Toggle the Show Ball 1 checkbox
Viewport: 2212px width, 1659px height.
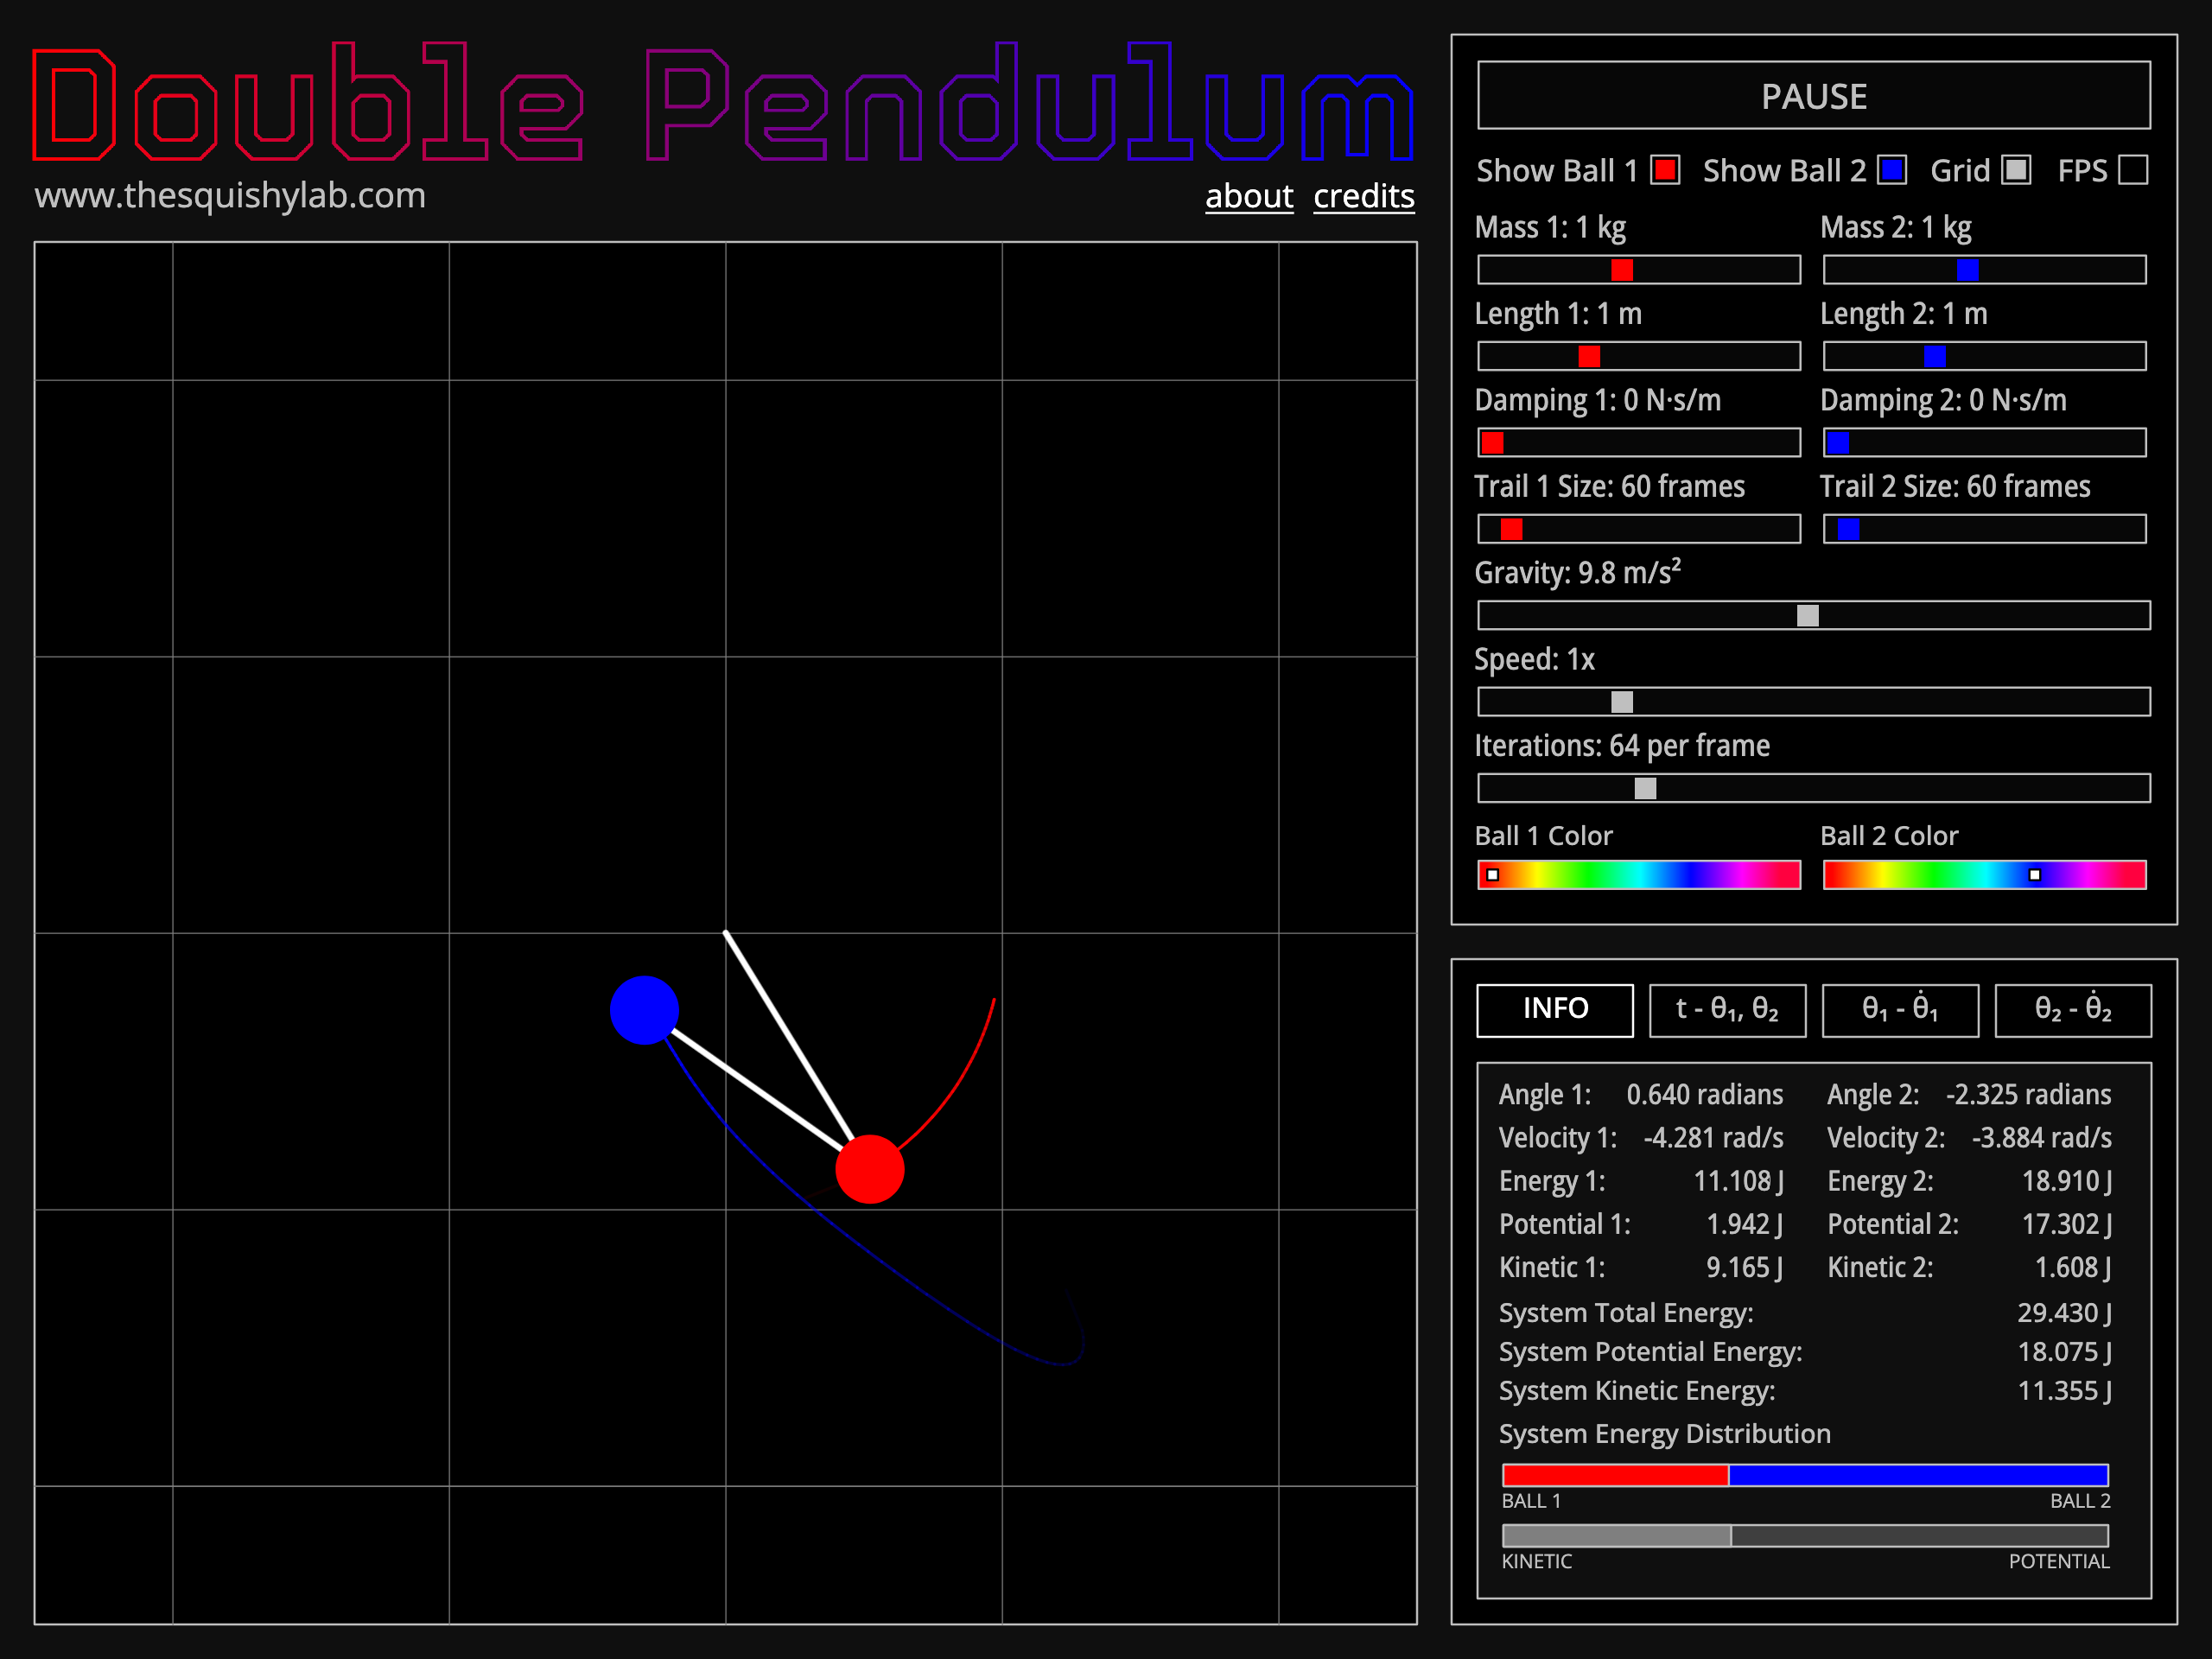(x=1664, y=170)
